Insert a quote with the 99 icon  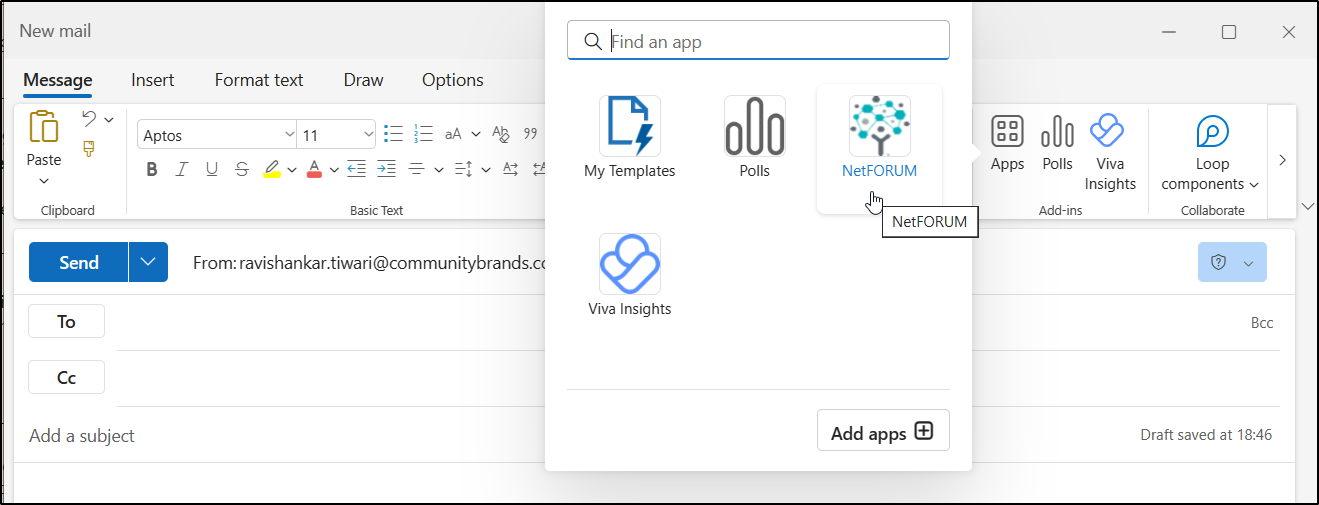[x=531, y=134]
